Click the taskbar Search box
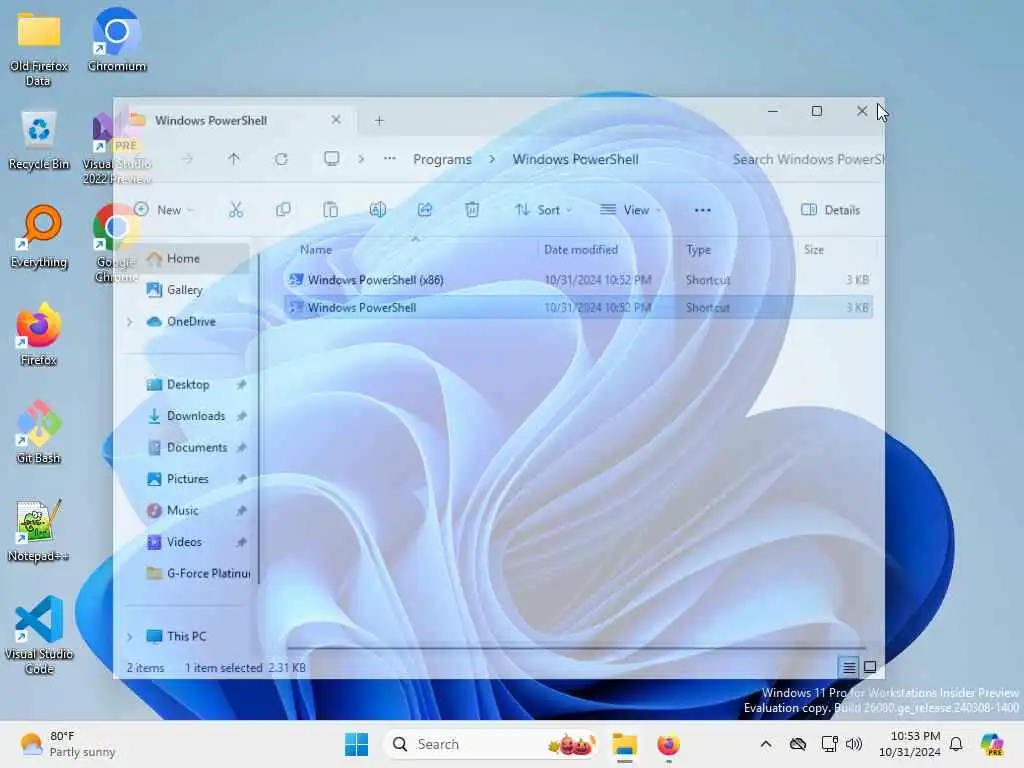The width and height of the screenshot is (1024, 768). (491, 744)
